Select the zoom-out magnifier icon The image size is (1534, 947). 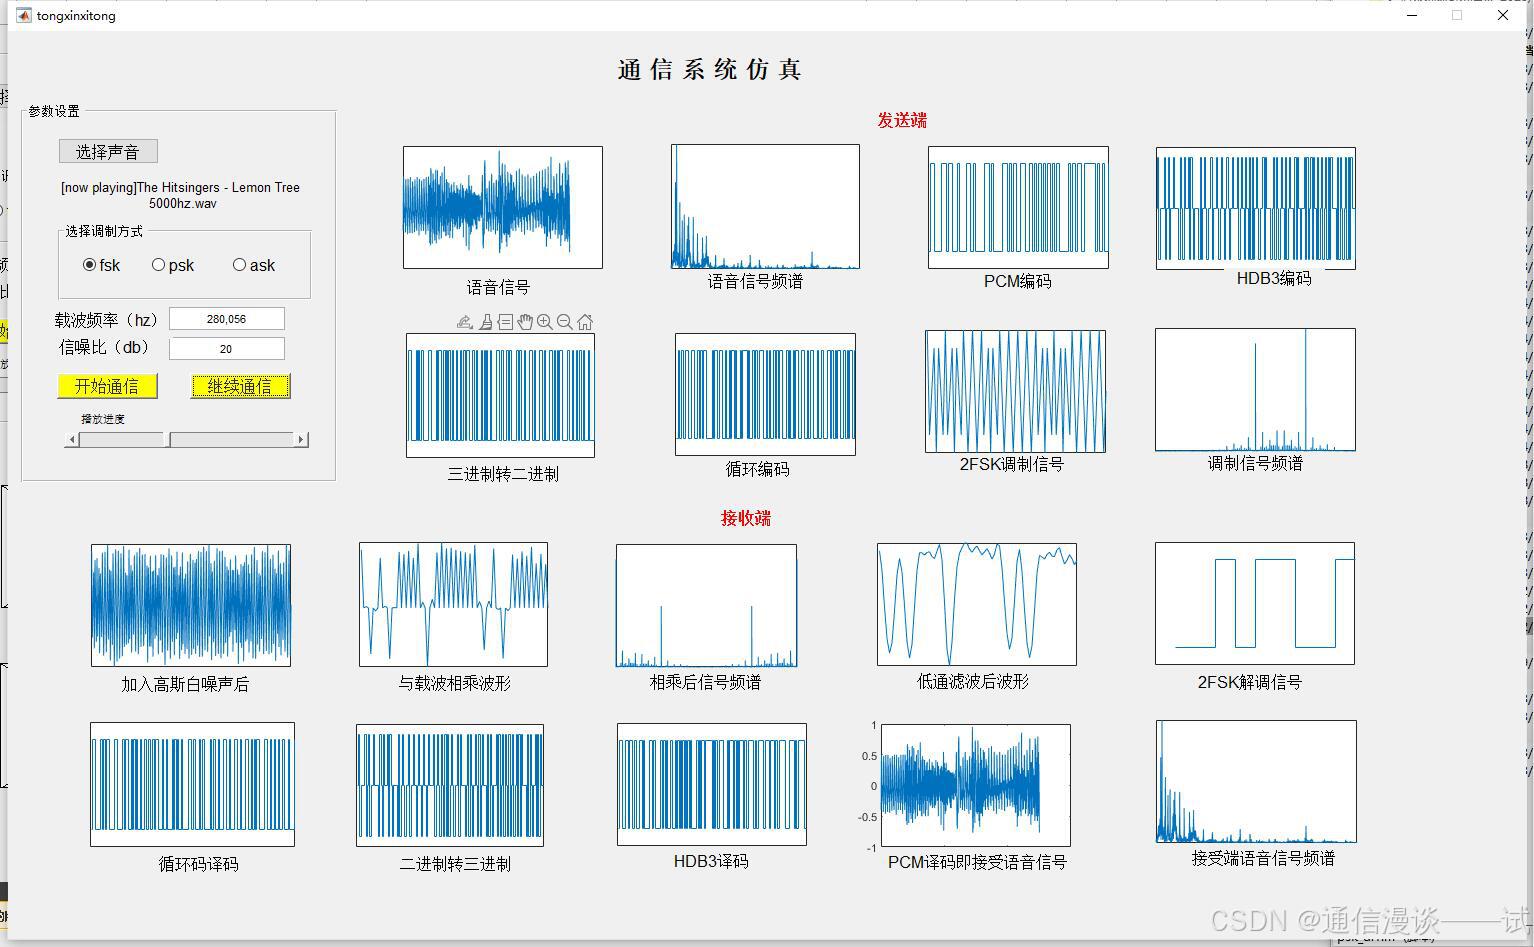coord(565,321)
